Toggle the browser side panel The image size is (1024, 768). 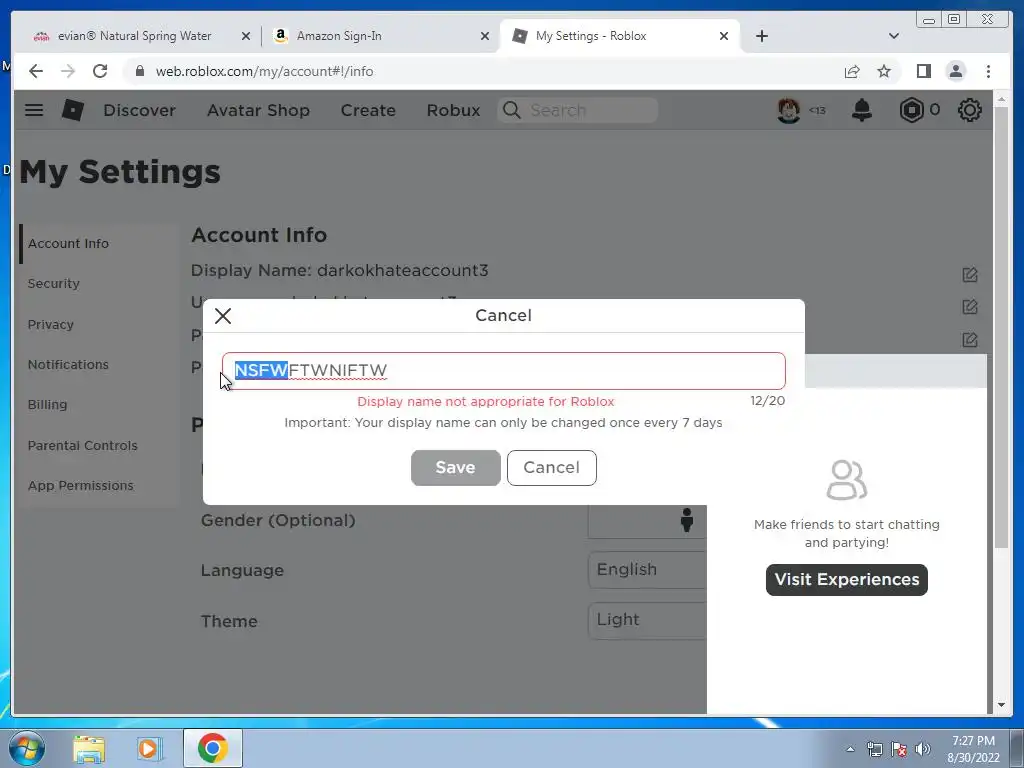pyautogui.click(x=923, y=71)
